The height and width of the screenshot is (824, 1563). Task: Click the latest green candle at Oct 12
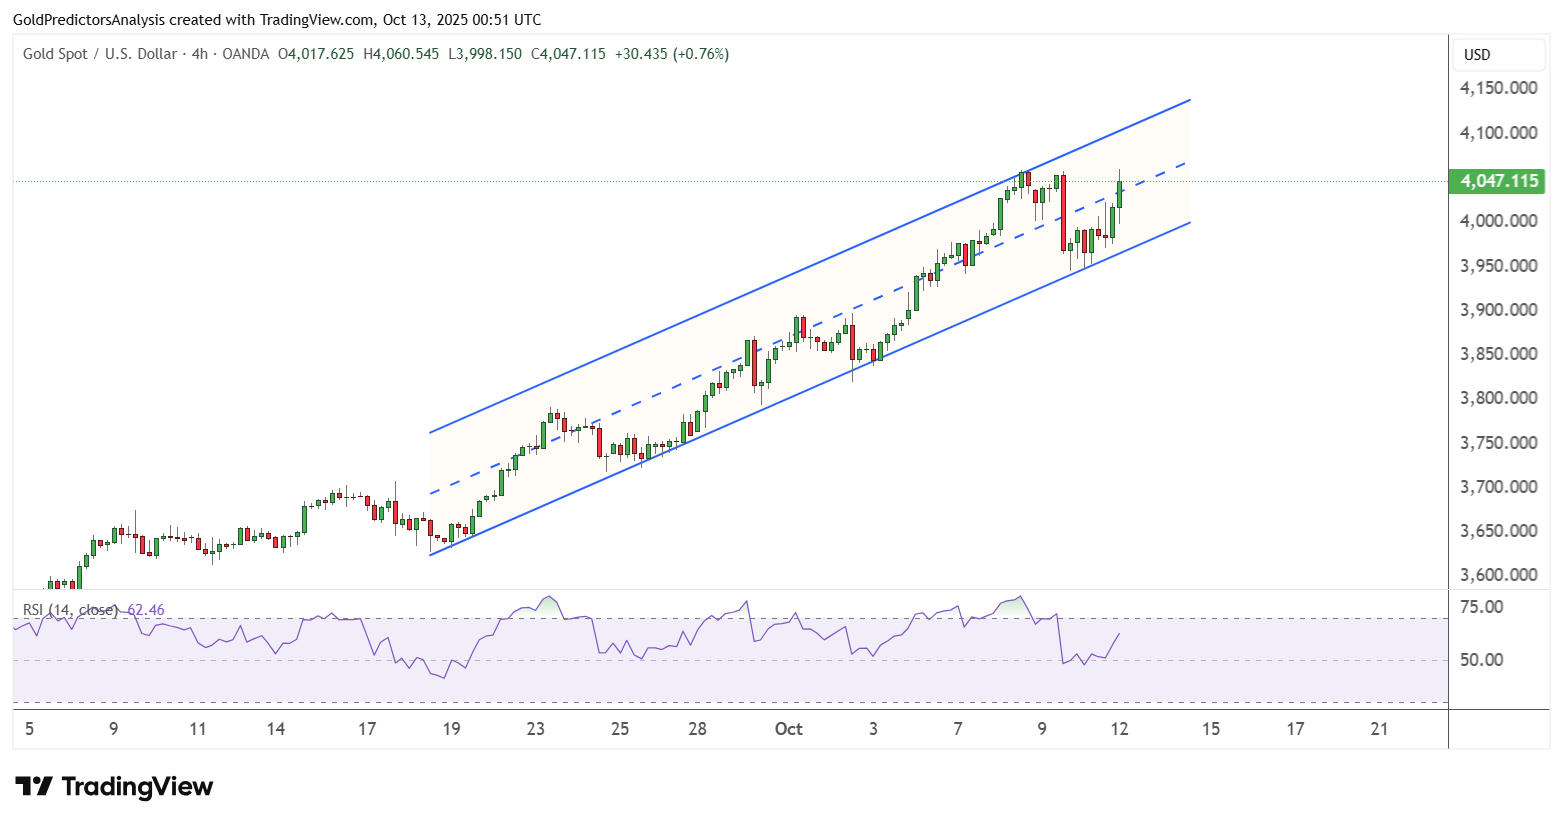(1119, 194)
